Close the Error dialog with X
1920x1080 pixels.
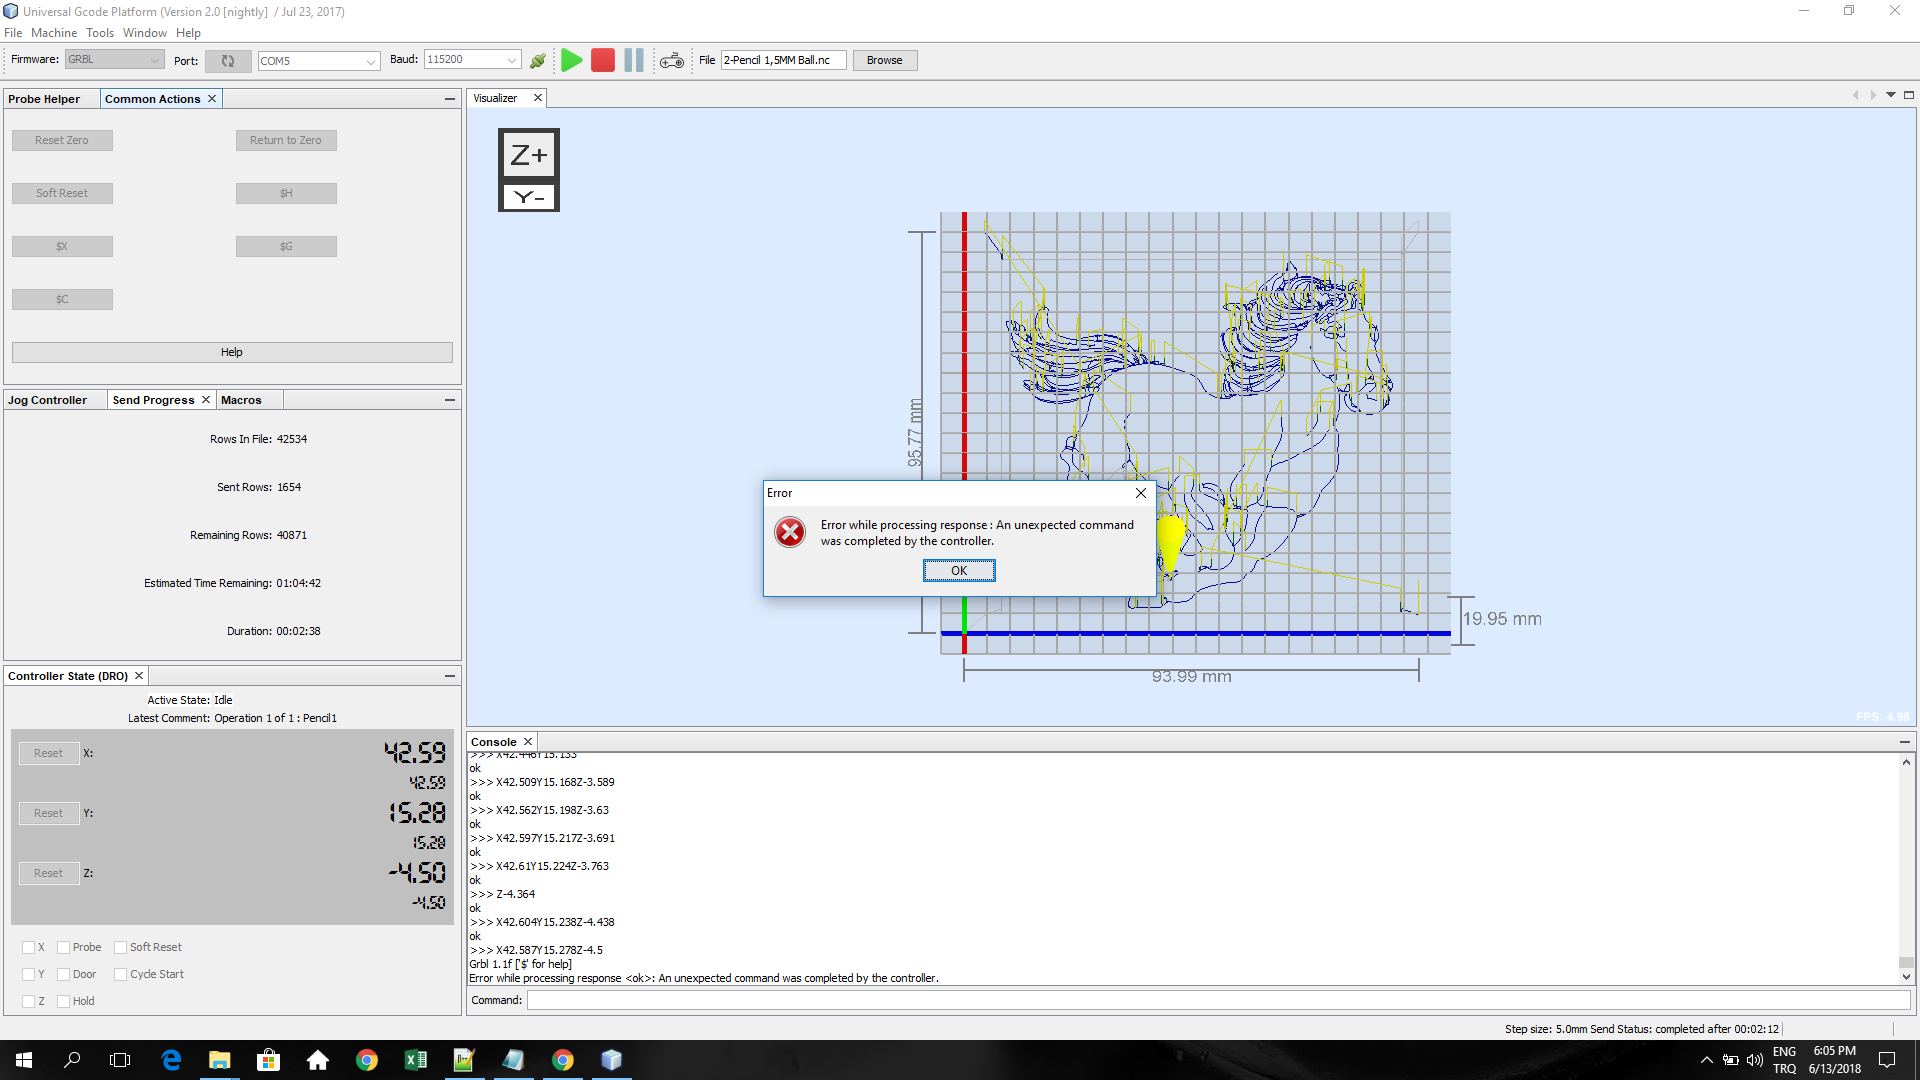(1141, 493)
